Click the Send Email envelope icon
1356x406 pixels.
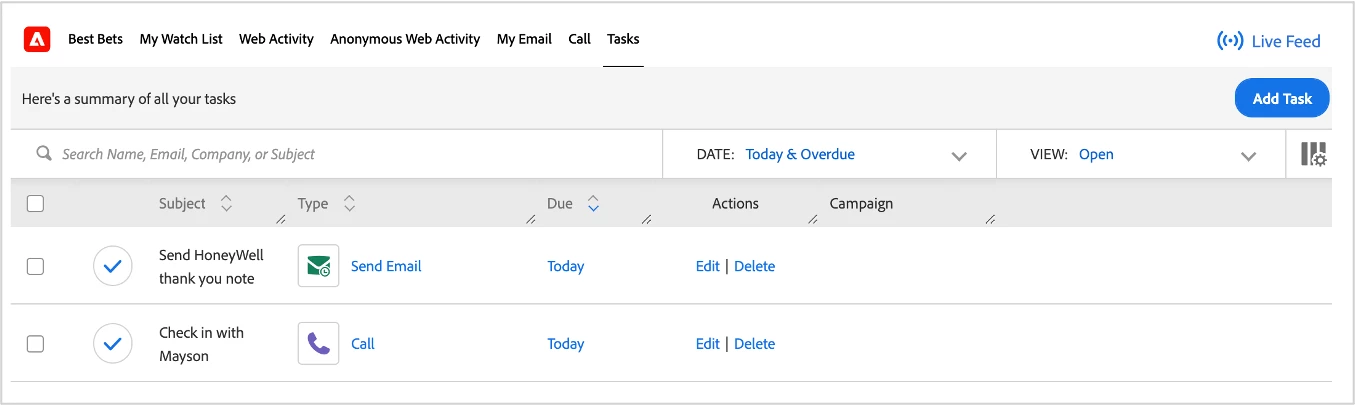[x=319, y=266]
